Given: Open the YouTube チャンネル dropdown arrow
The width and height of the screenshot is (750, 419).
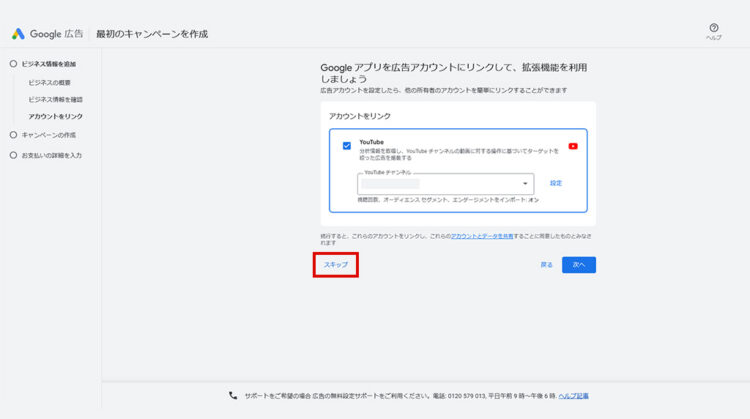Looking at the screenshot, I should pyautogui.click(x=525, y=184).
